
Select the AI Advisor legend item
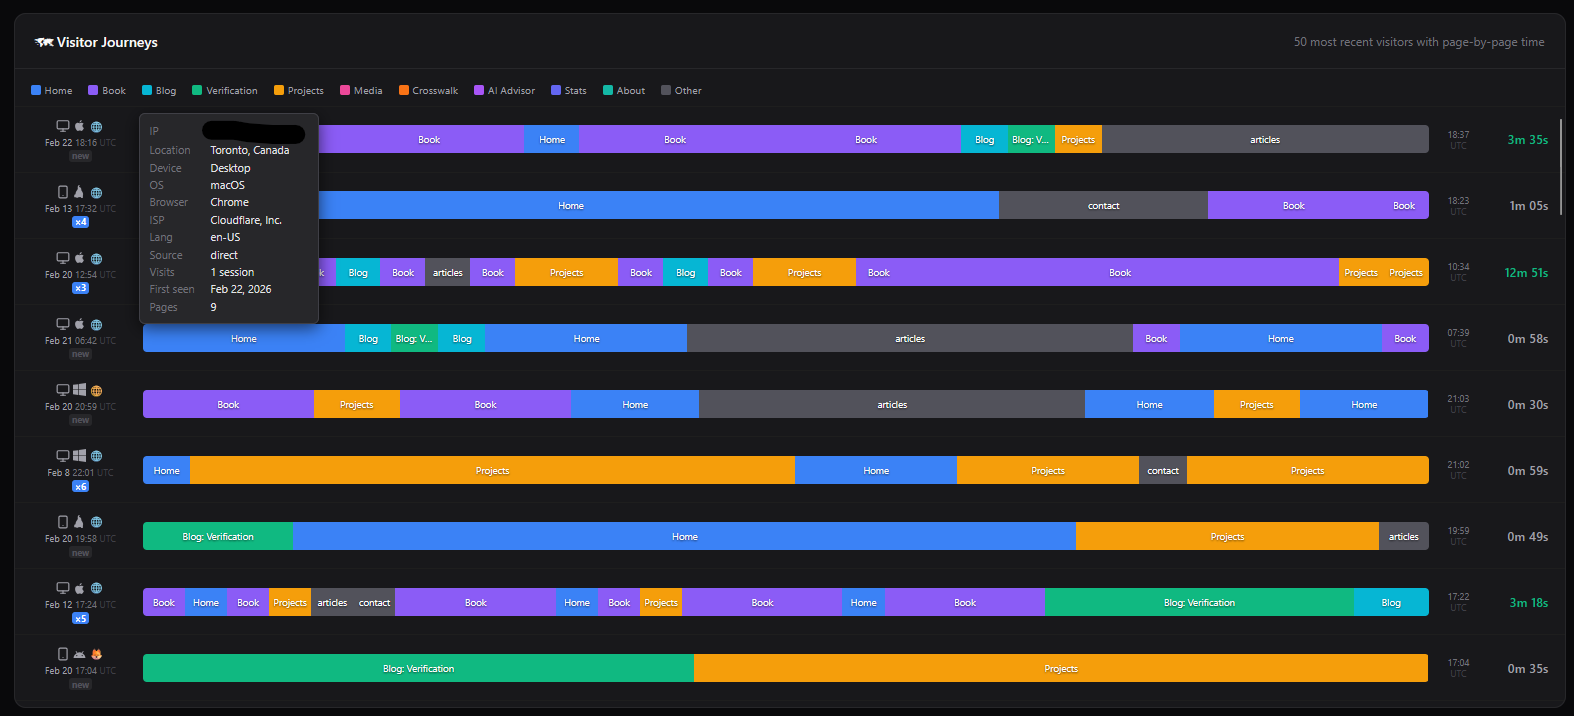point(505,90)
